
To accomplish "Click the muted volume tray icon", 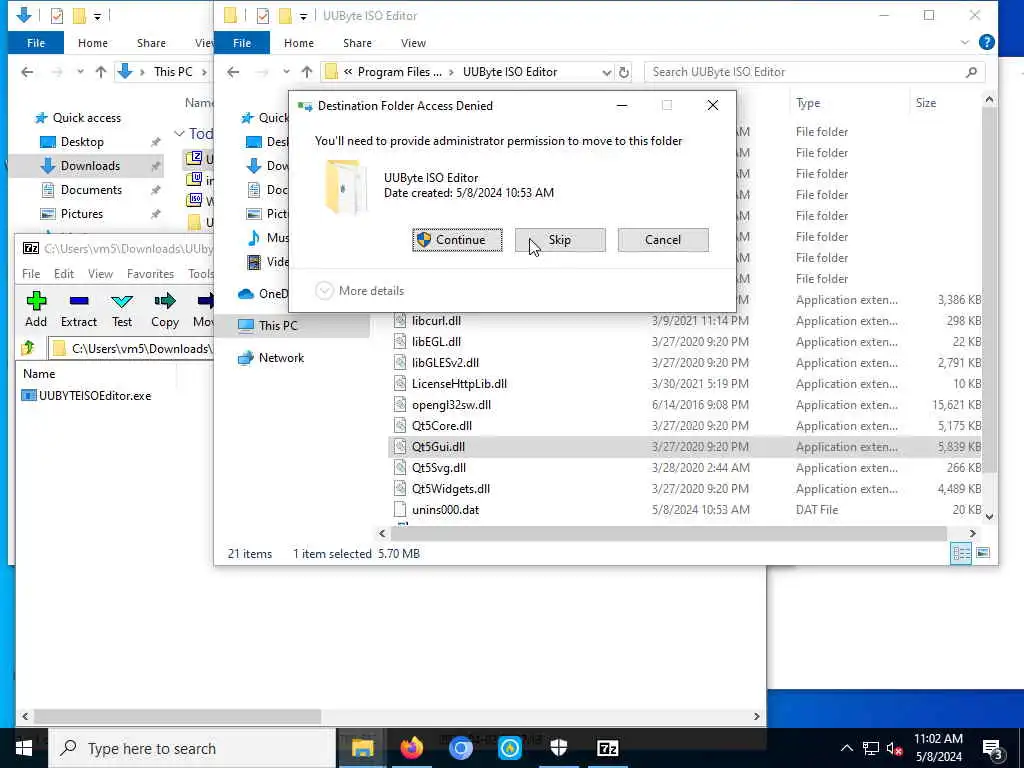I will 894,748.
